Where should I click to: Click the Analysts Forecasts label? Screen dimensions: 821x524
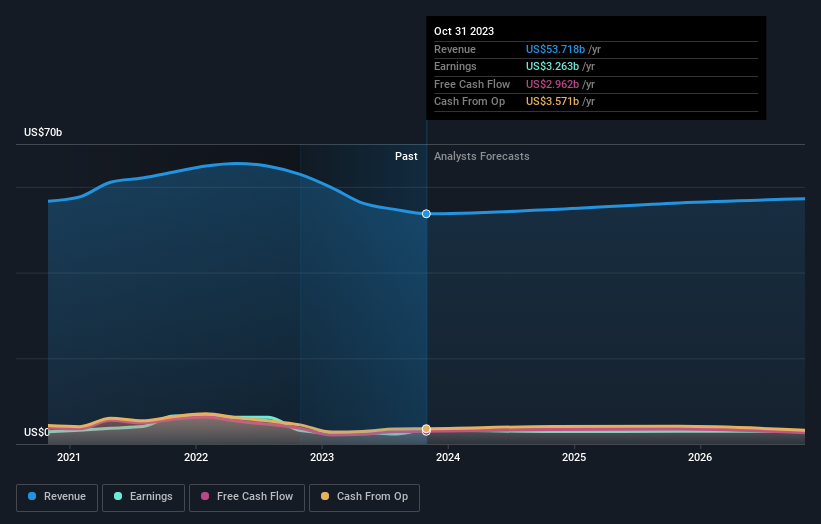coord(482,157)
